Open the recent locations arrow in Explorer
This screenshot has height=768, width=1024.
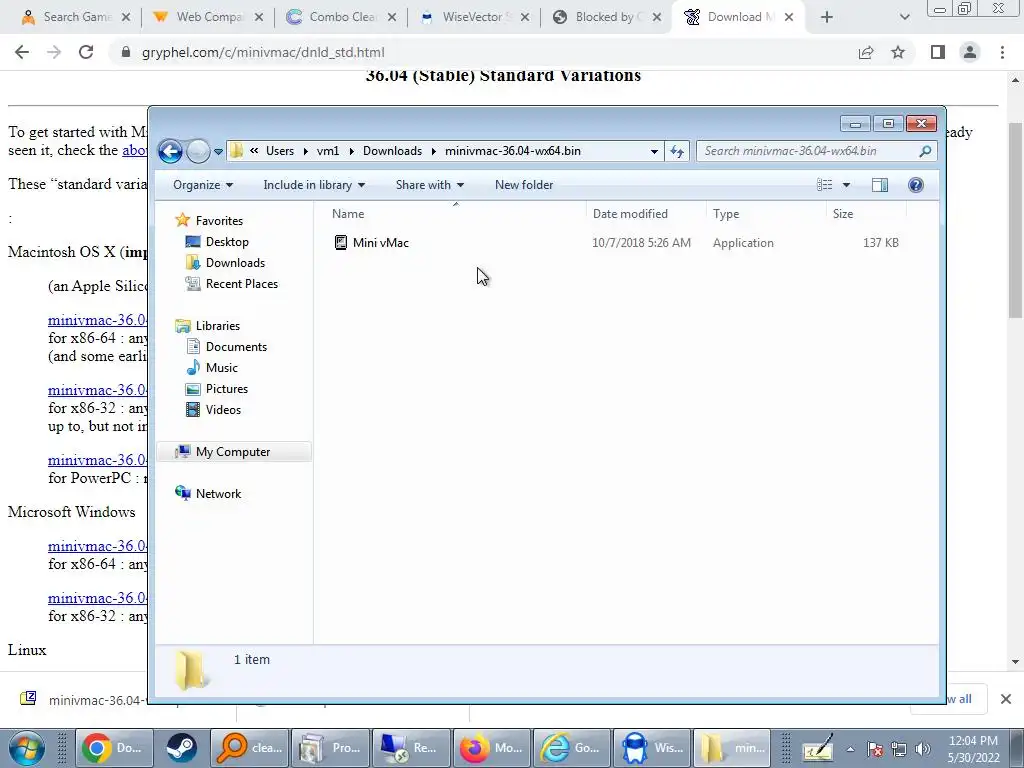pos(218,152)
